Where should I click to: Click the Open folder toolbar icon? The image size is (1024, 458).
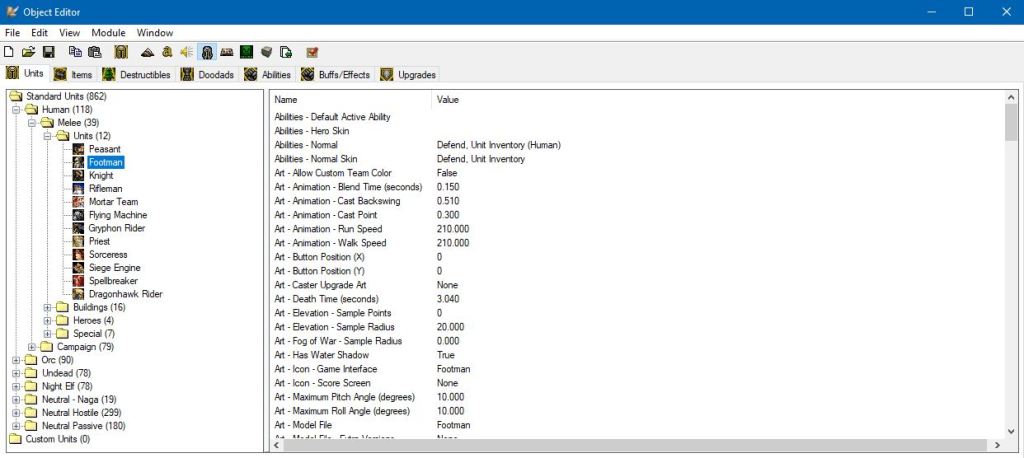coord(29,52)
